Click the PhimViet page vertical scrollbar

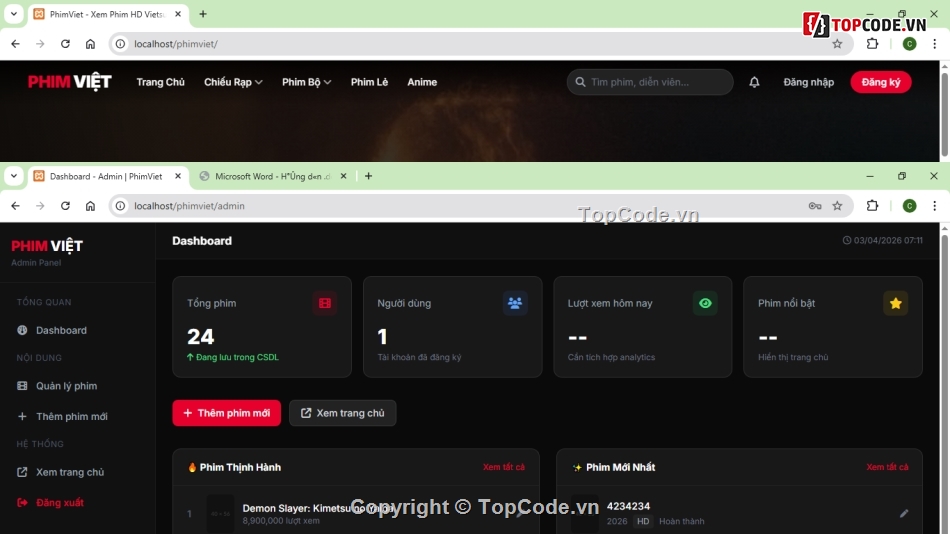(945, 112)
